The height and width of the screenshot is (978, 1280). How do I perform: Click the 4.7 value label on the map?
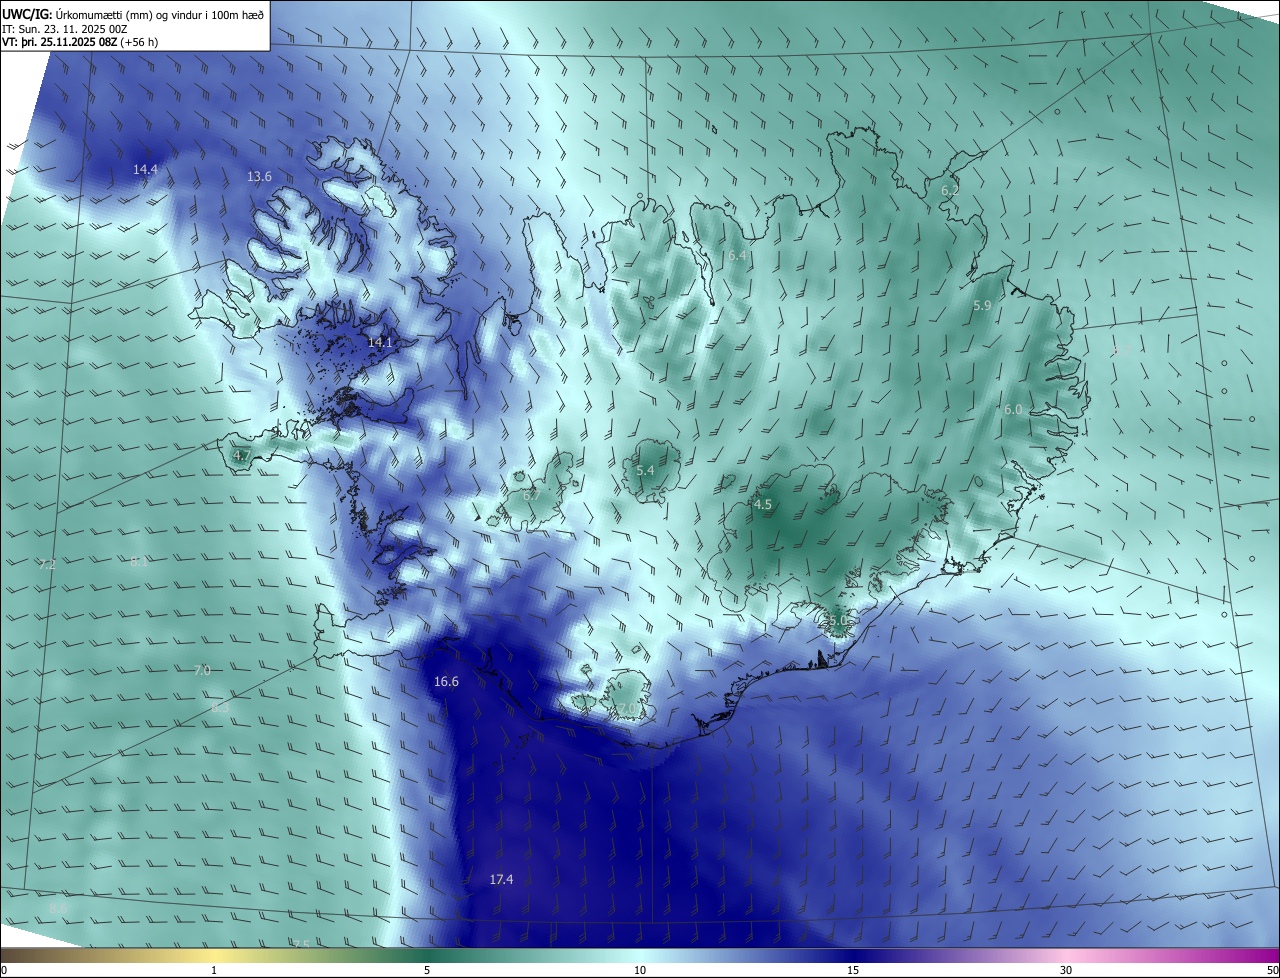[242, 455]
